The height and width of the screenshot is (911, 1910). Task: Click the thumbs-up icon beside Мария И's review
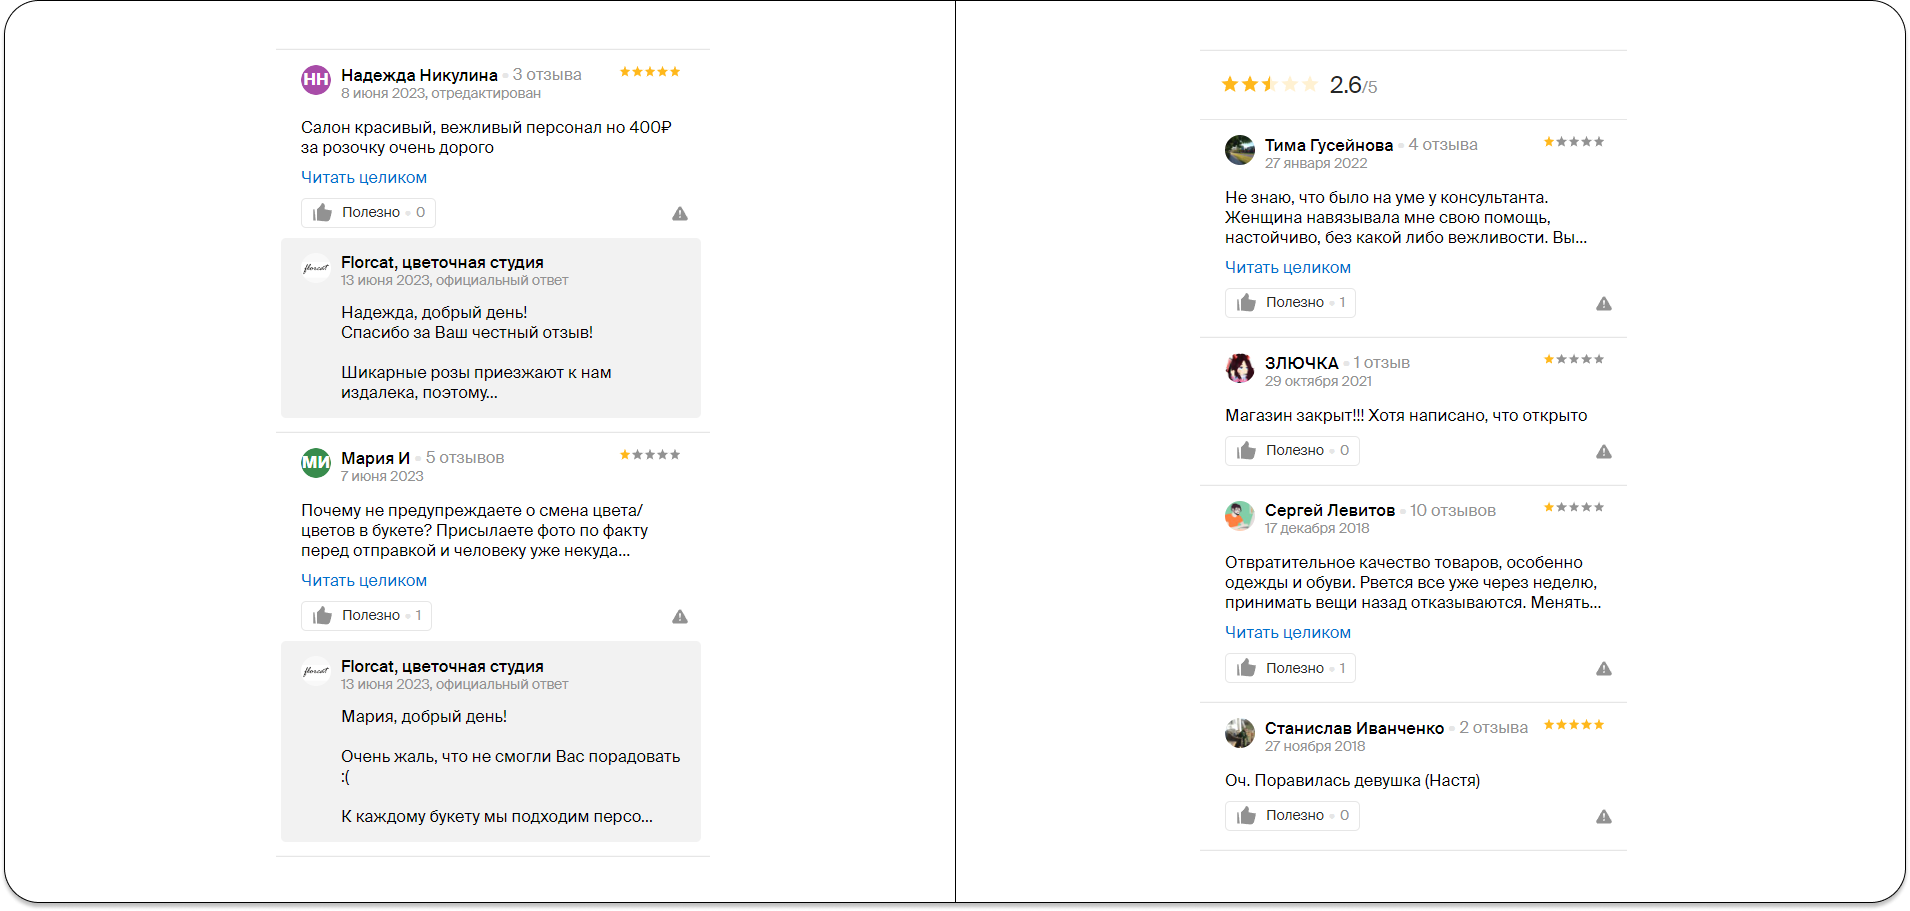click(322, 615)
